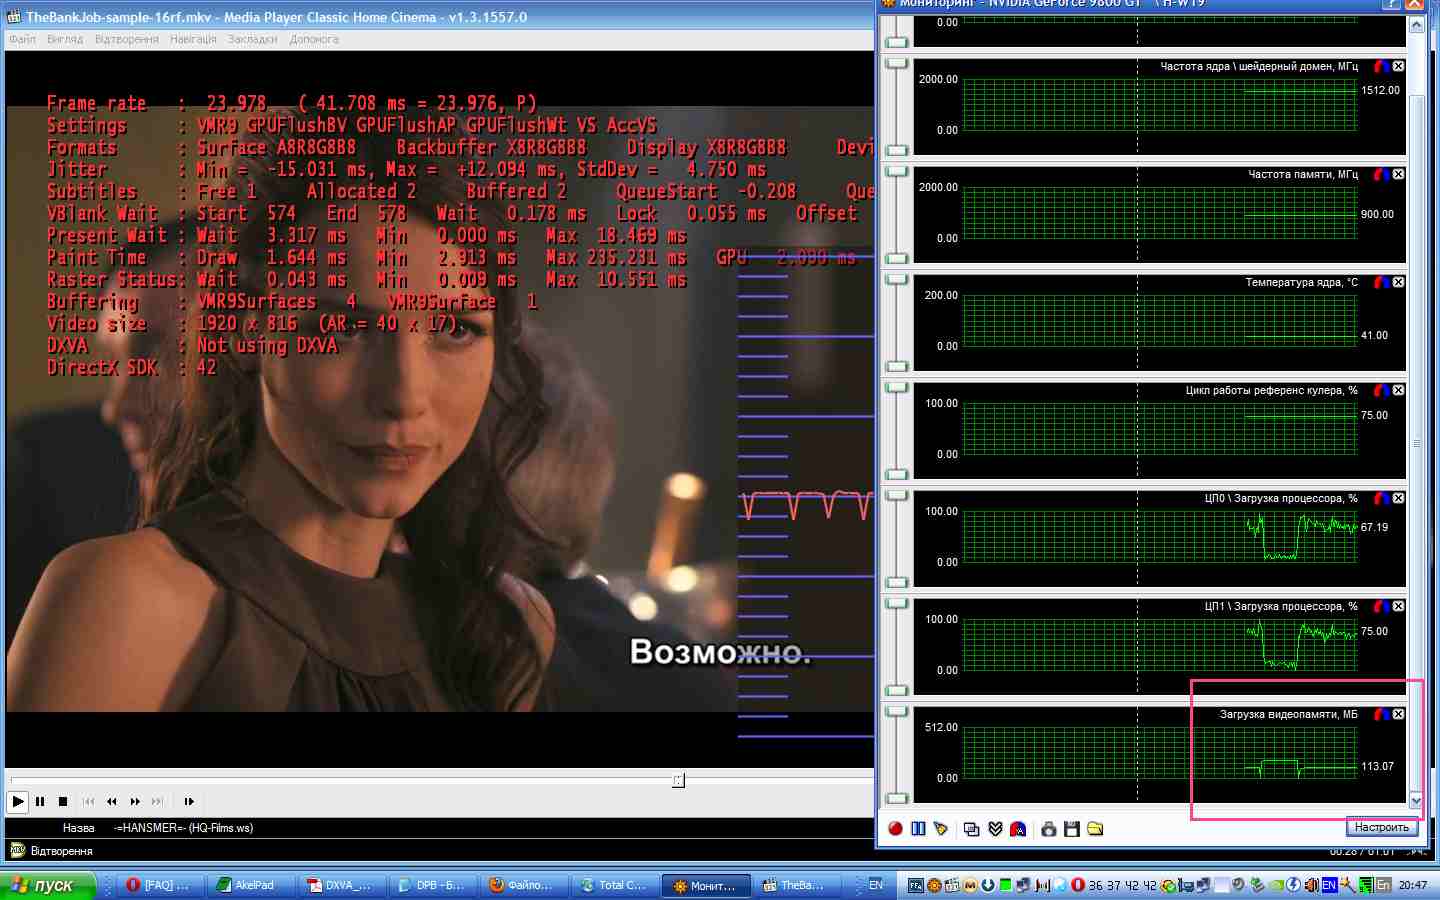The image size is (1440, 900).
Task: Click red-blue icon of Цикл работы референс кулера graph
Action: pos(1381,390)
